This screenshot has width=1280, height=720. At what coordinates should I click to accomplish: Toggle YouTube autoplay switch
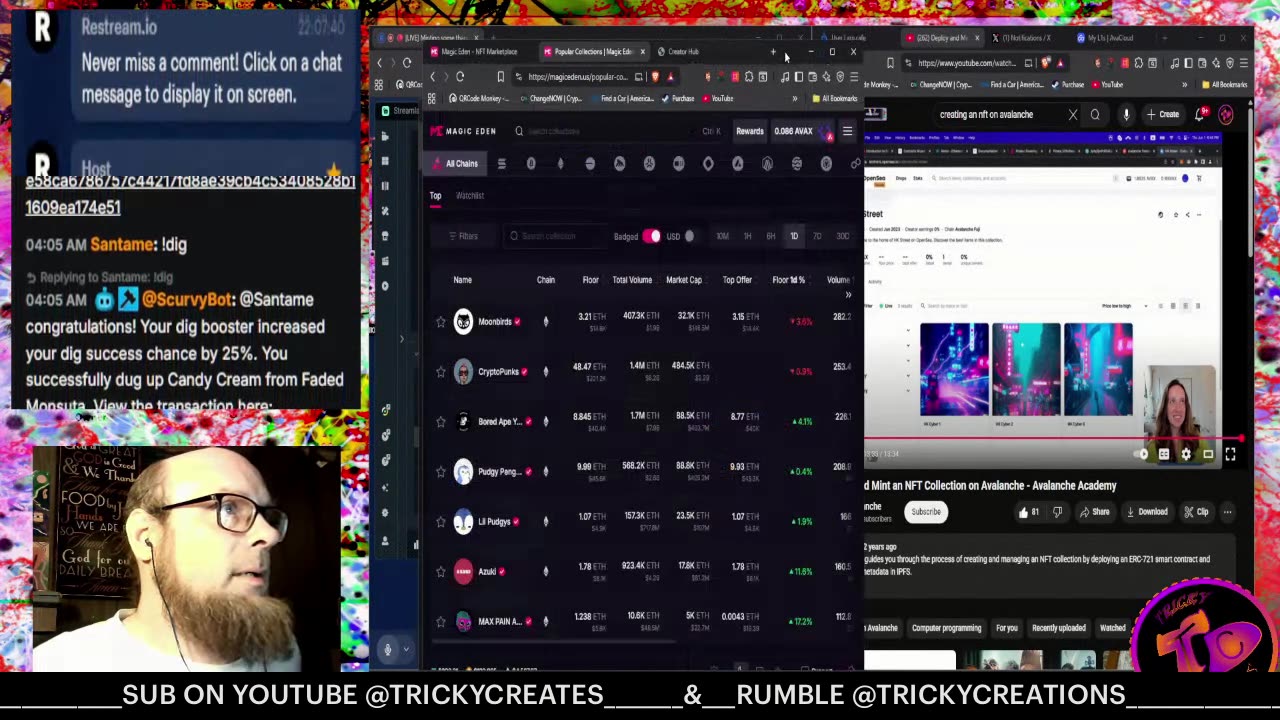[1142, 454]
